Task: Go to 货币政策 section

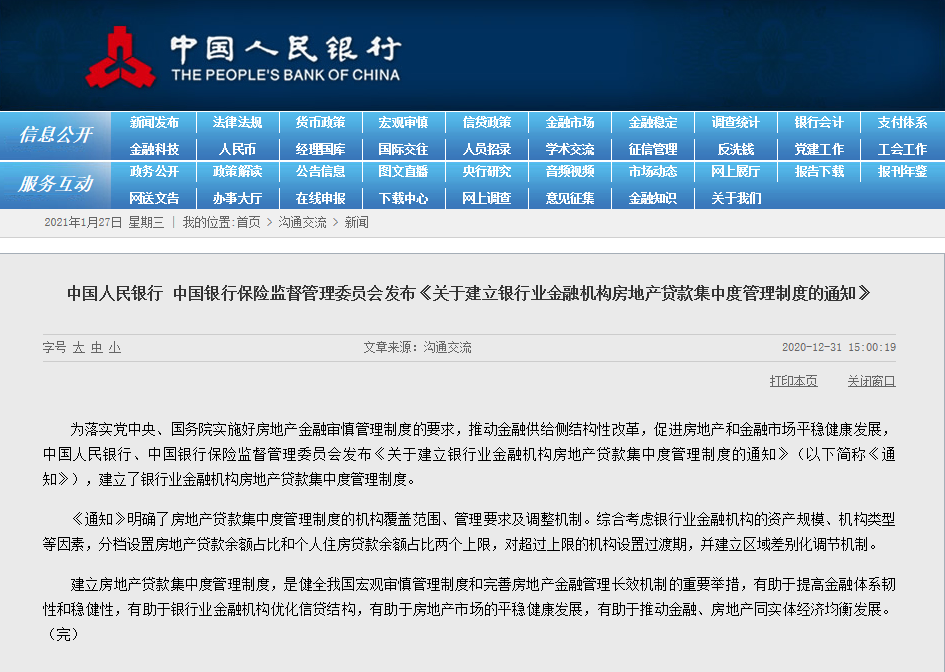Action: (x=321, y=122)
